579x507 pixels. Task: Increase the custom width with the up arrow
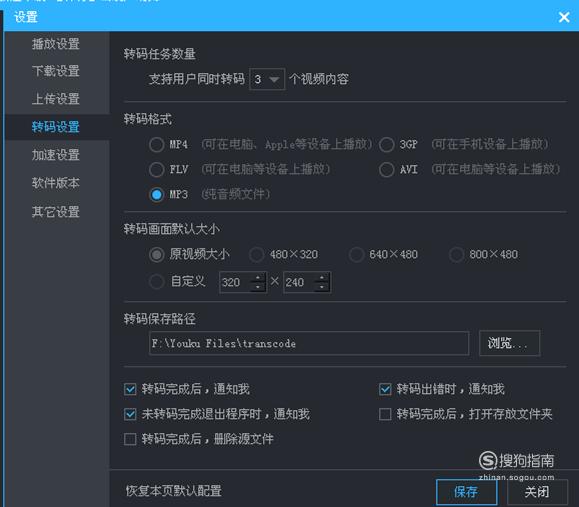pyautogui.click(x=258, y=277)
